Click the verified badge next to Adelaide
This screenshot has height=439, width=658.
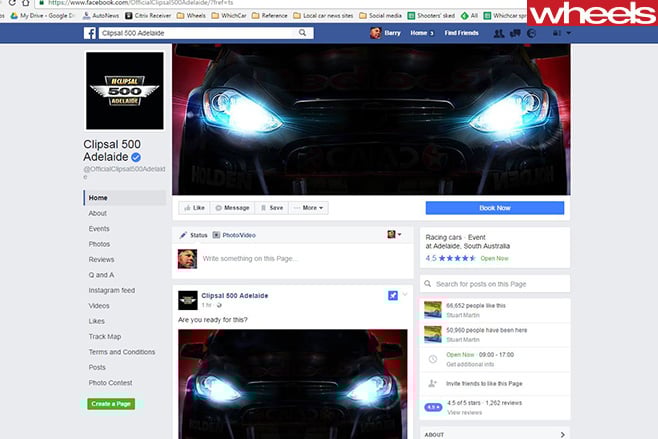click(136, 157)
